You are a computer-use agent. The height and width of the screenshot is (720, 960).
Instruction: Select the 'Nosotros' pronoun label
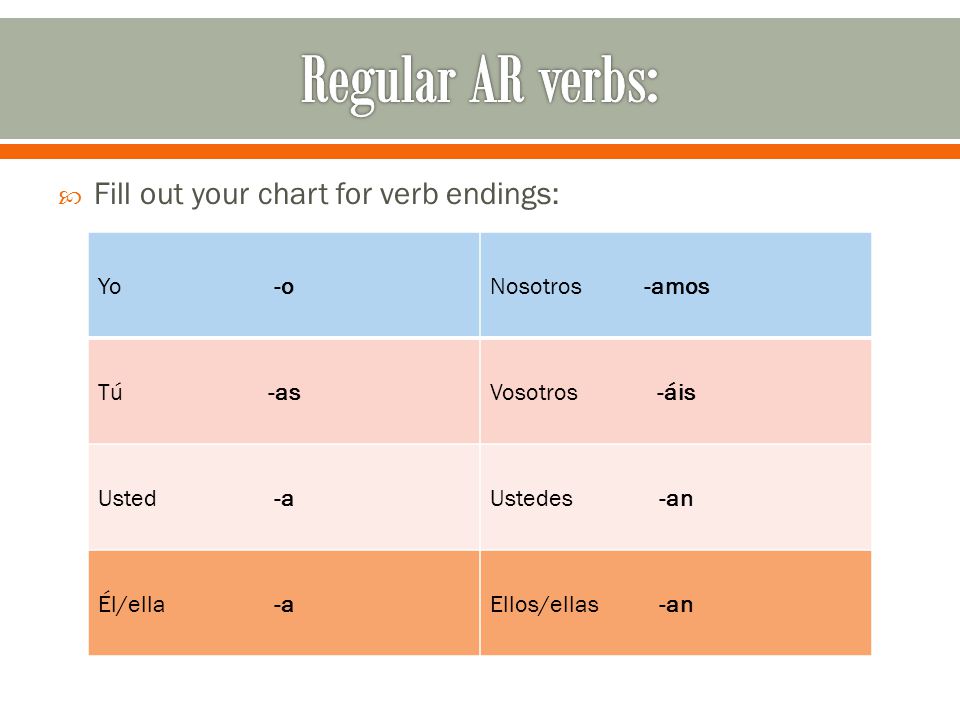point(536,286)
